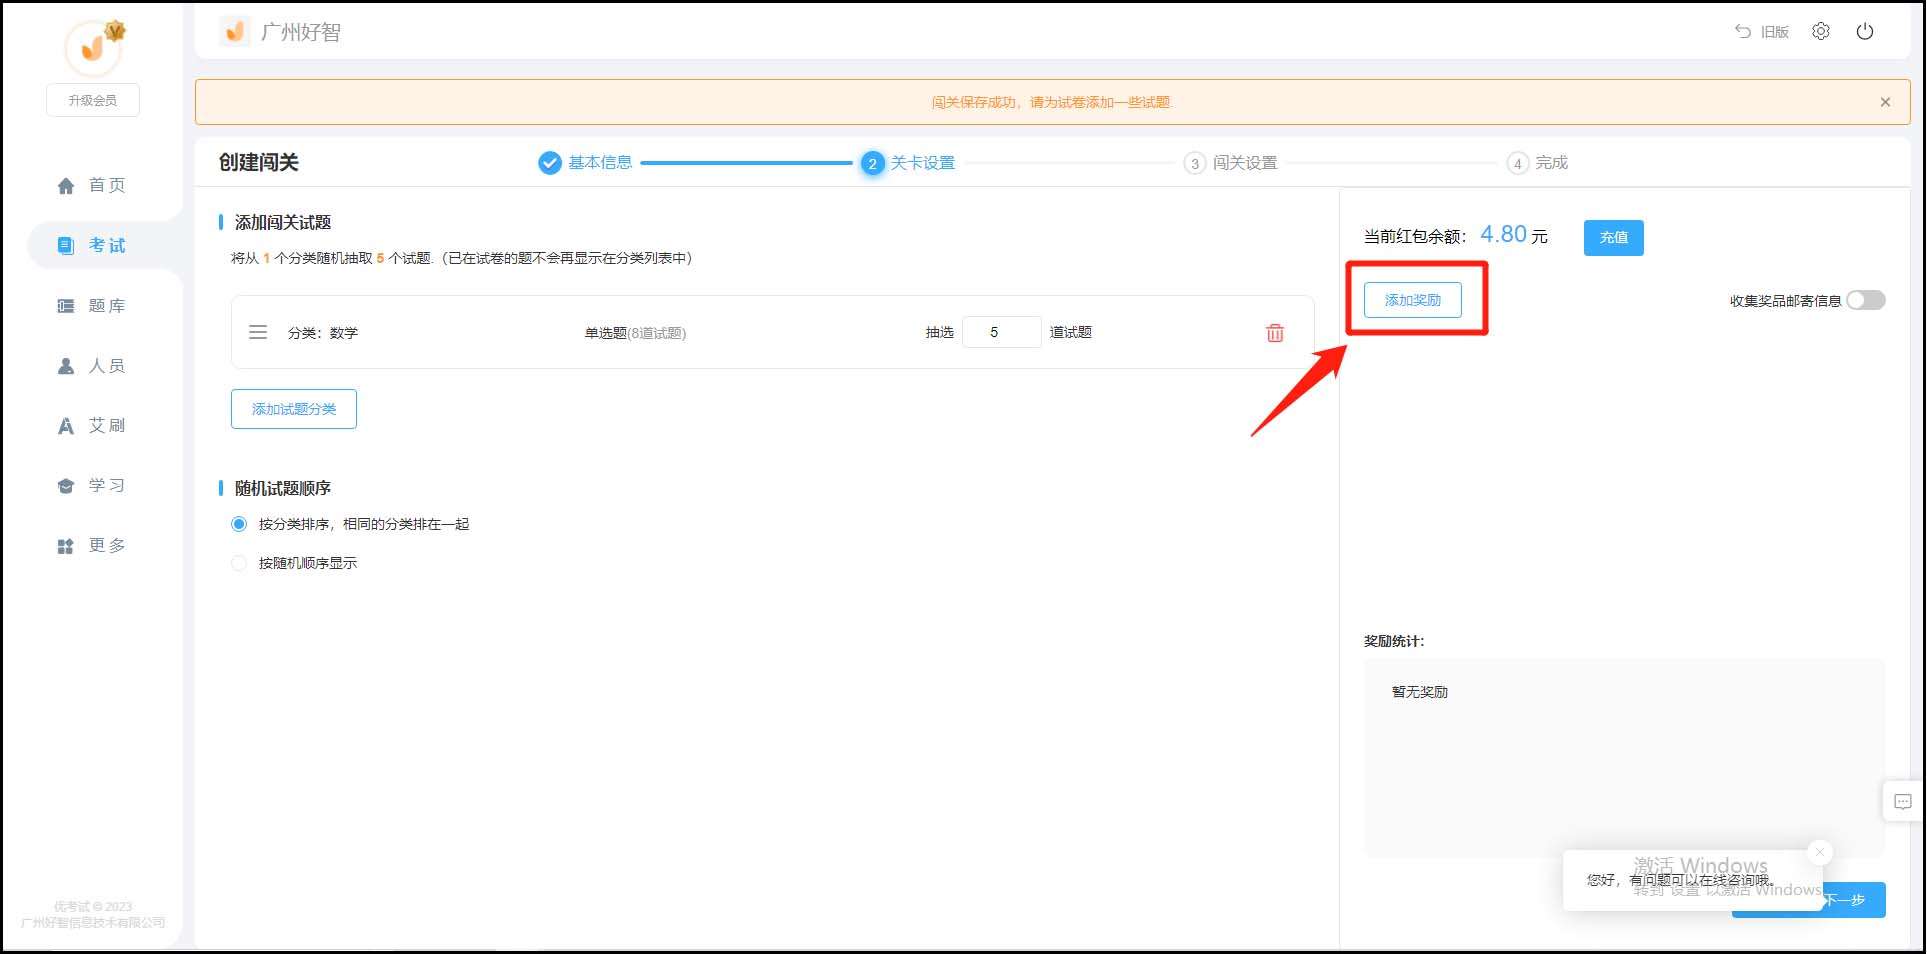This screenshot has height=954, width=1927.
Task: Open the chat feedback icon on right edge
Action: [1902, 801]
